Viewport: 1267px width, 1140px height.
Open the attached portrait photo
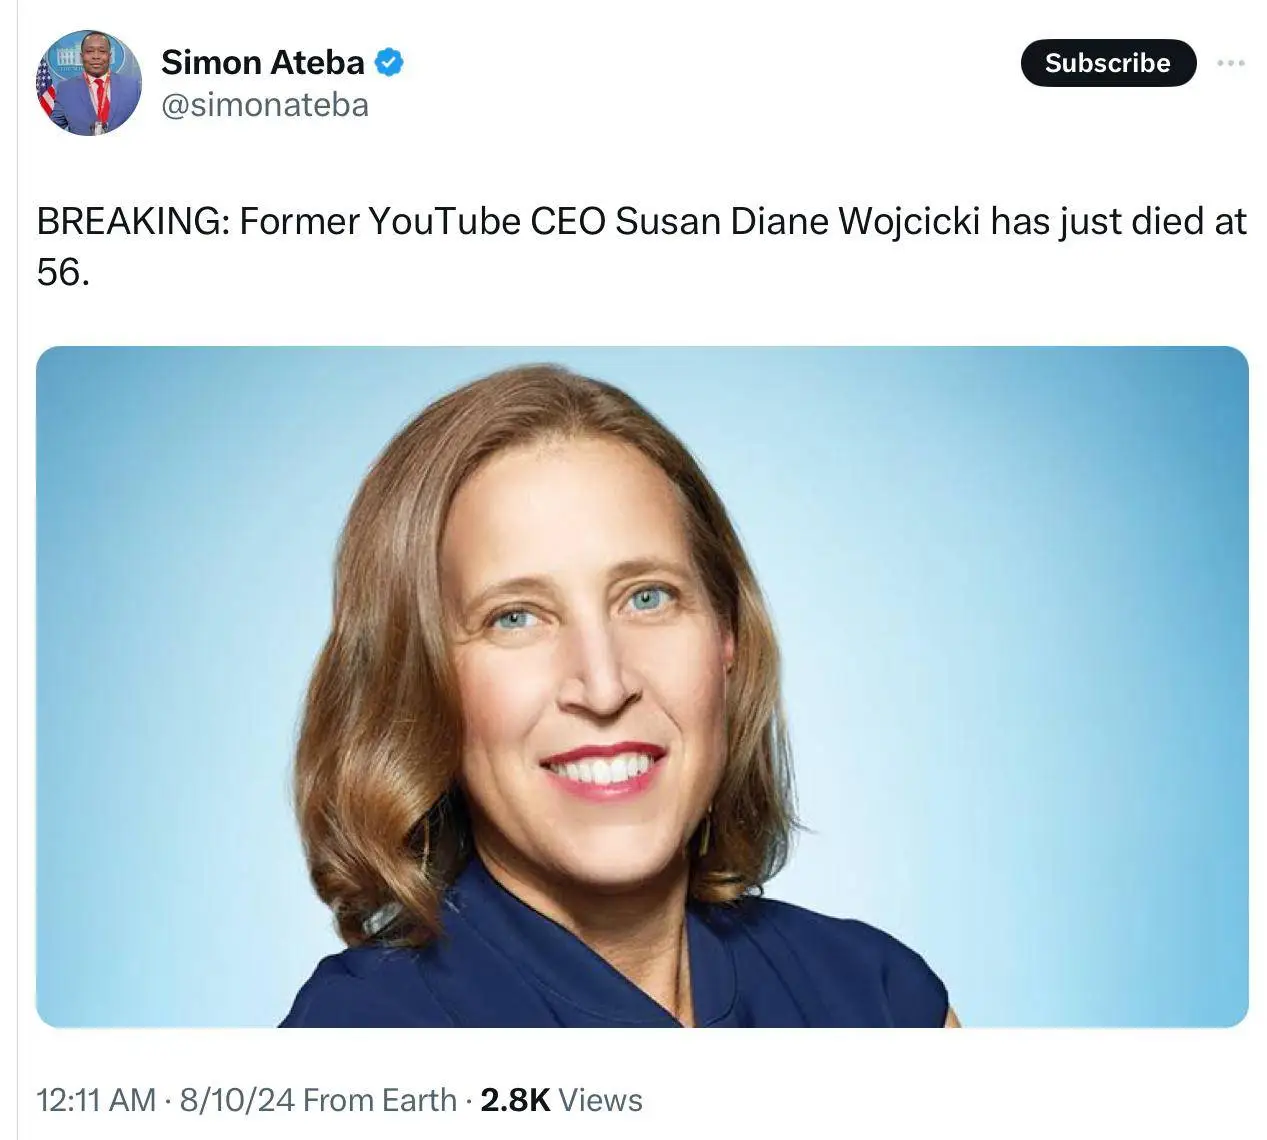coord(642,686)
